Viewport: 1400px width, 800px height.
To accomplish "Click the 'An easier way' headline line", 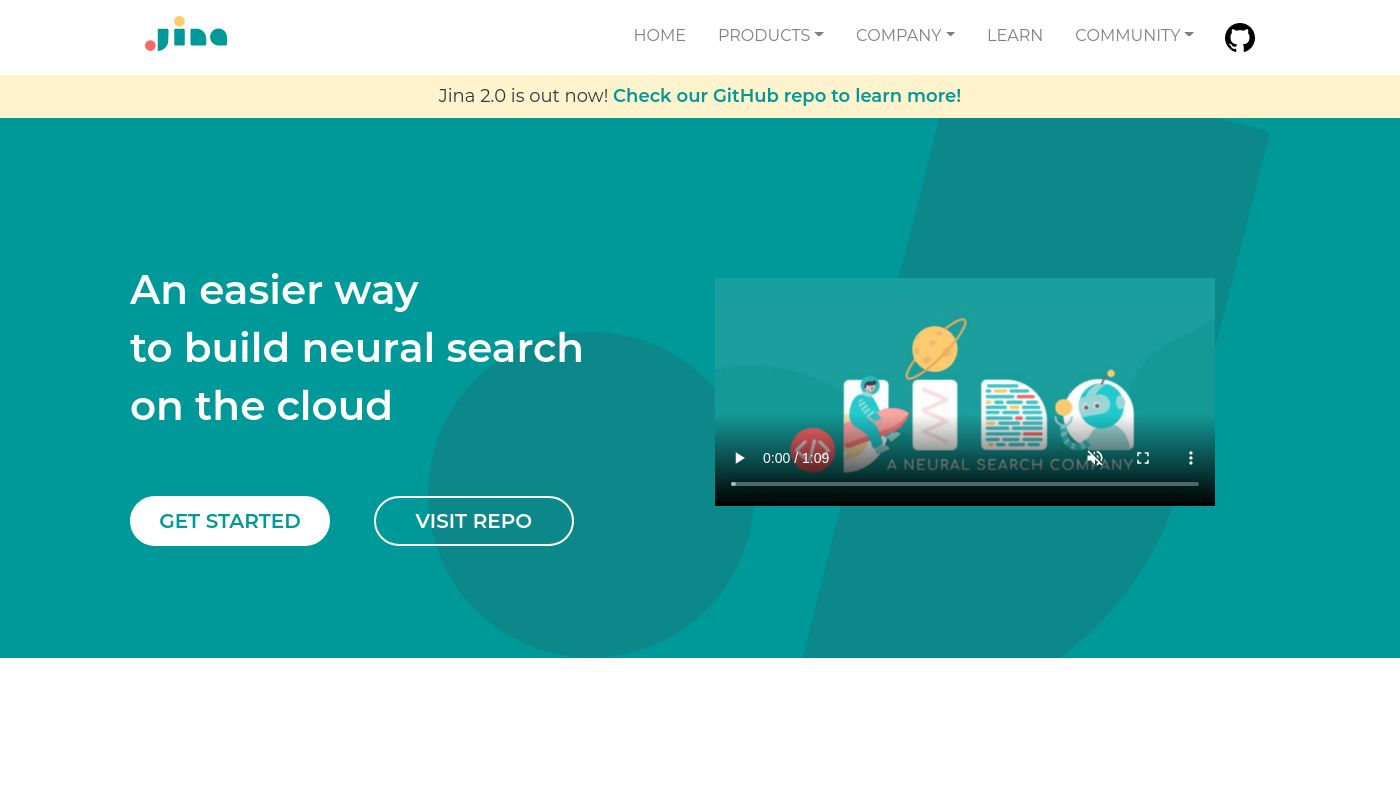I will pyautogui.click(x=274, y=290).
